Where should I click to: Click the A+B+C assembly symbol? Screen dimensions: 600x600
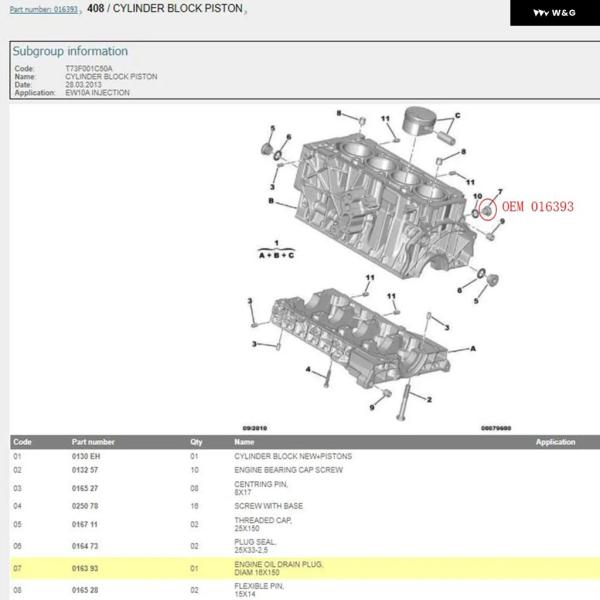pos(277,250)
